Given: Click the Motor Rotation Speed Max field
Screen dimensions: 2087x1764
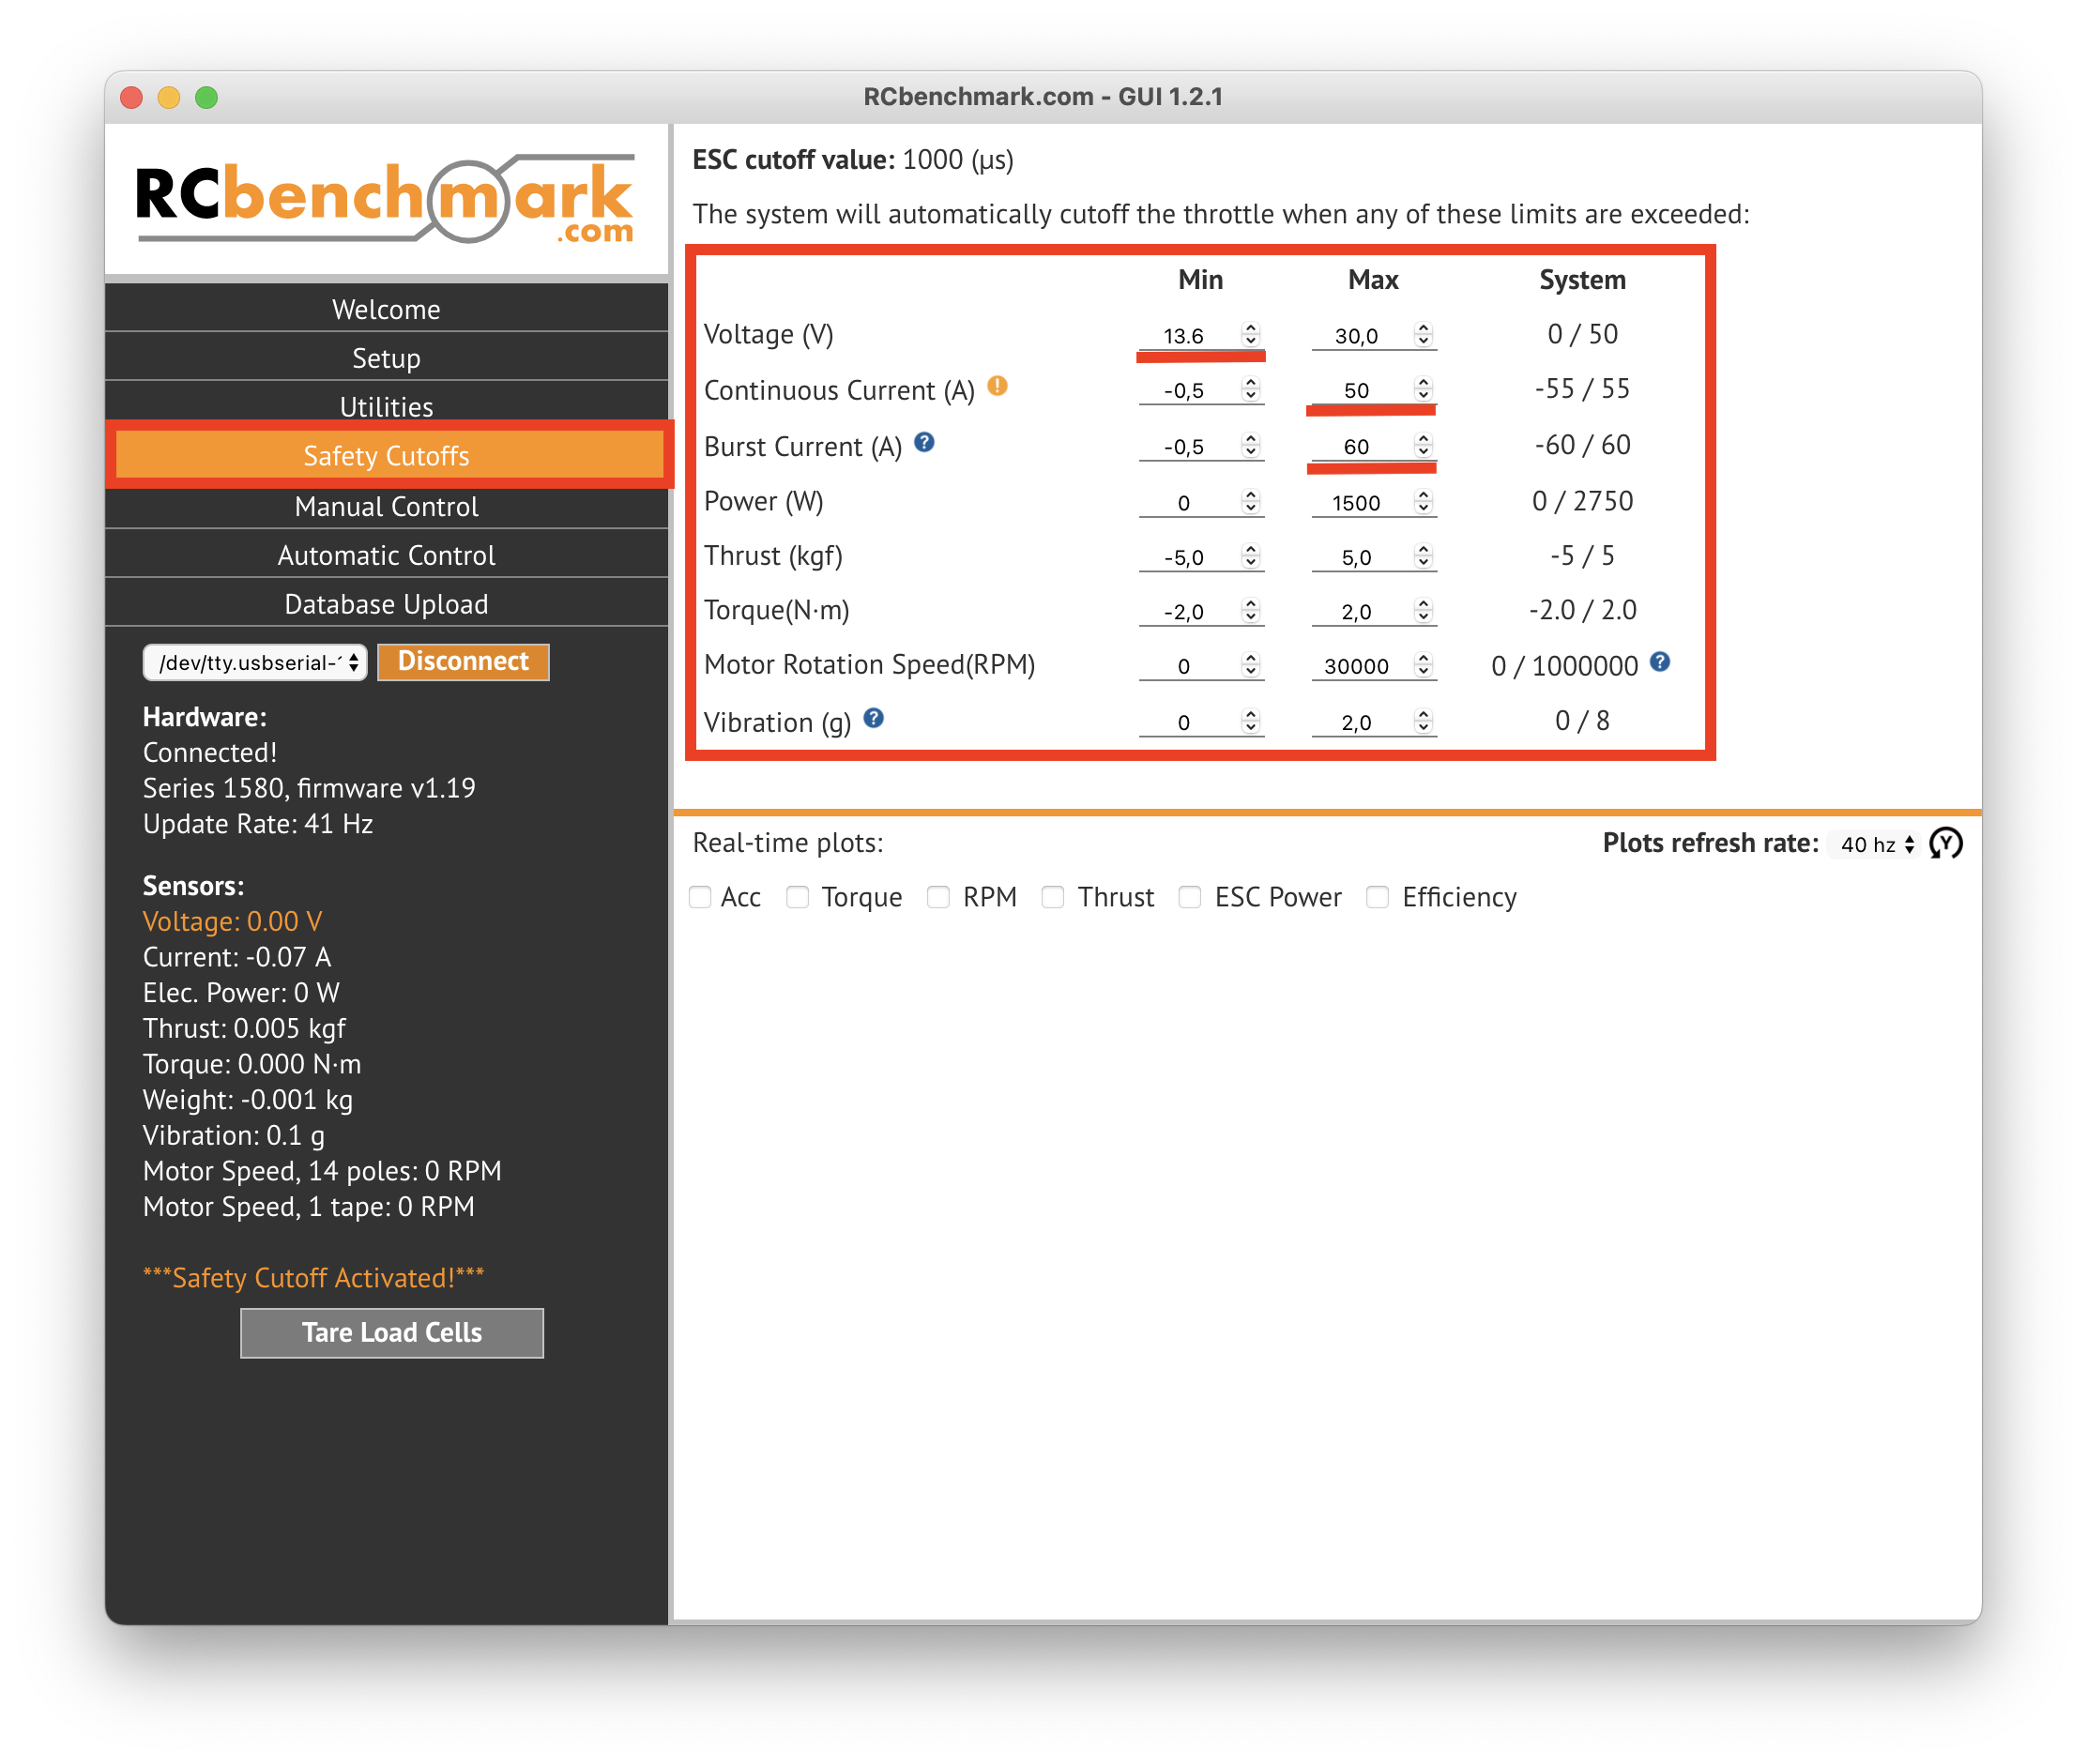Looking at the screenshot, I should (1357, 666).
